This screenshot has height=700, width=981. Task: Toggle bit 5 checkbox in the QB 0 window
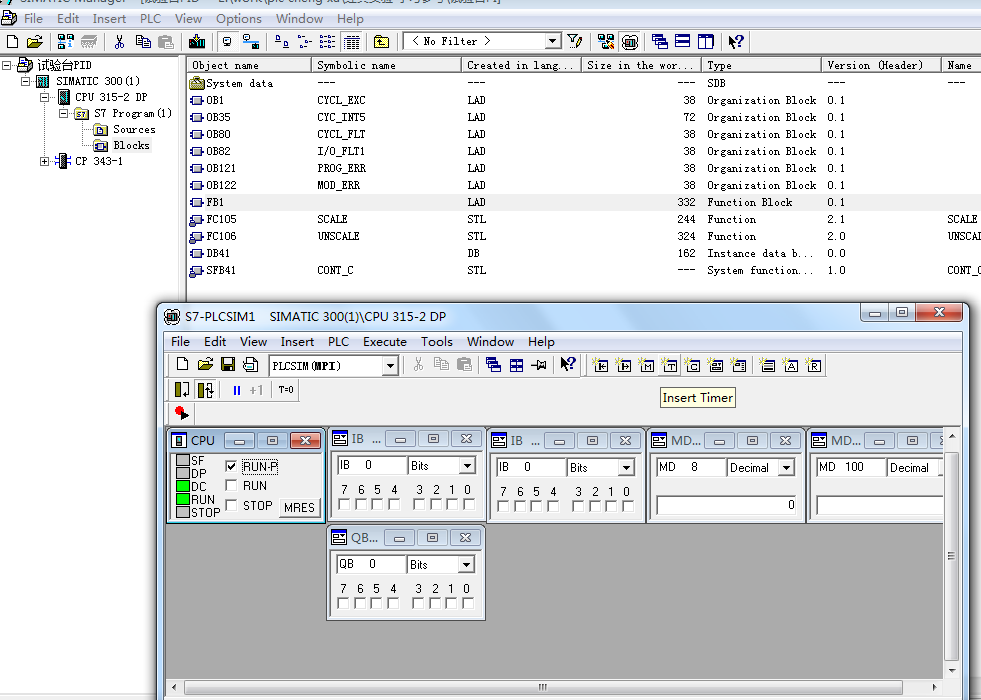pyautogui.click(x=376, y=603)
